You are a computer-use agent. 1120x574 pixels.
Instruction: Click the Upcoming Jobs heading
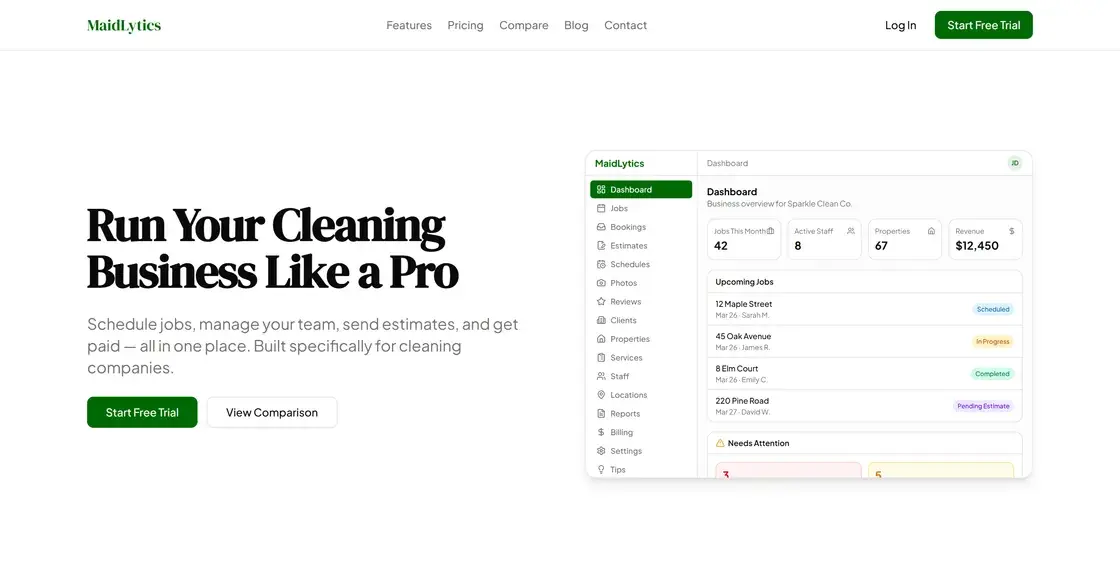click(744, 282)
